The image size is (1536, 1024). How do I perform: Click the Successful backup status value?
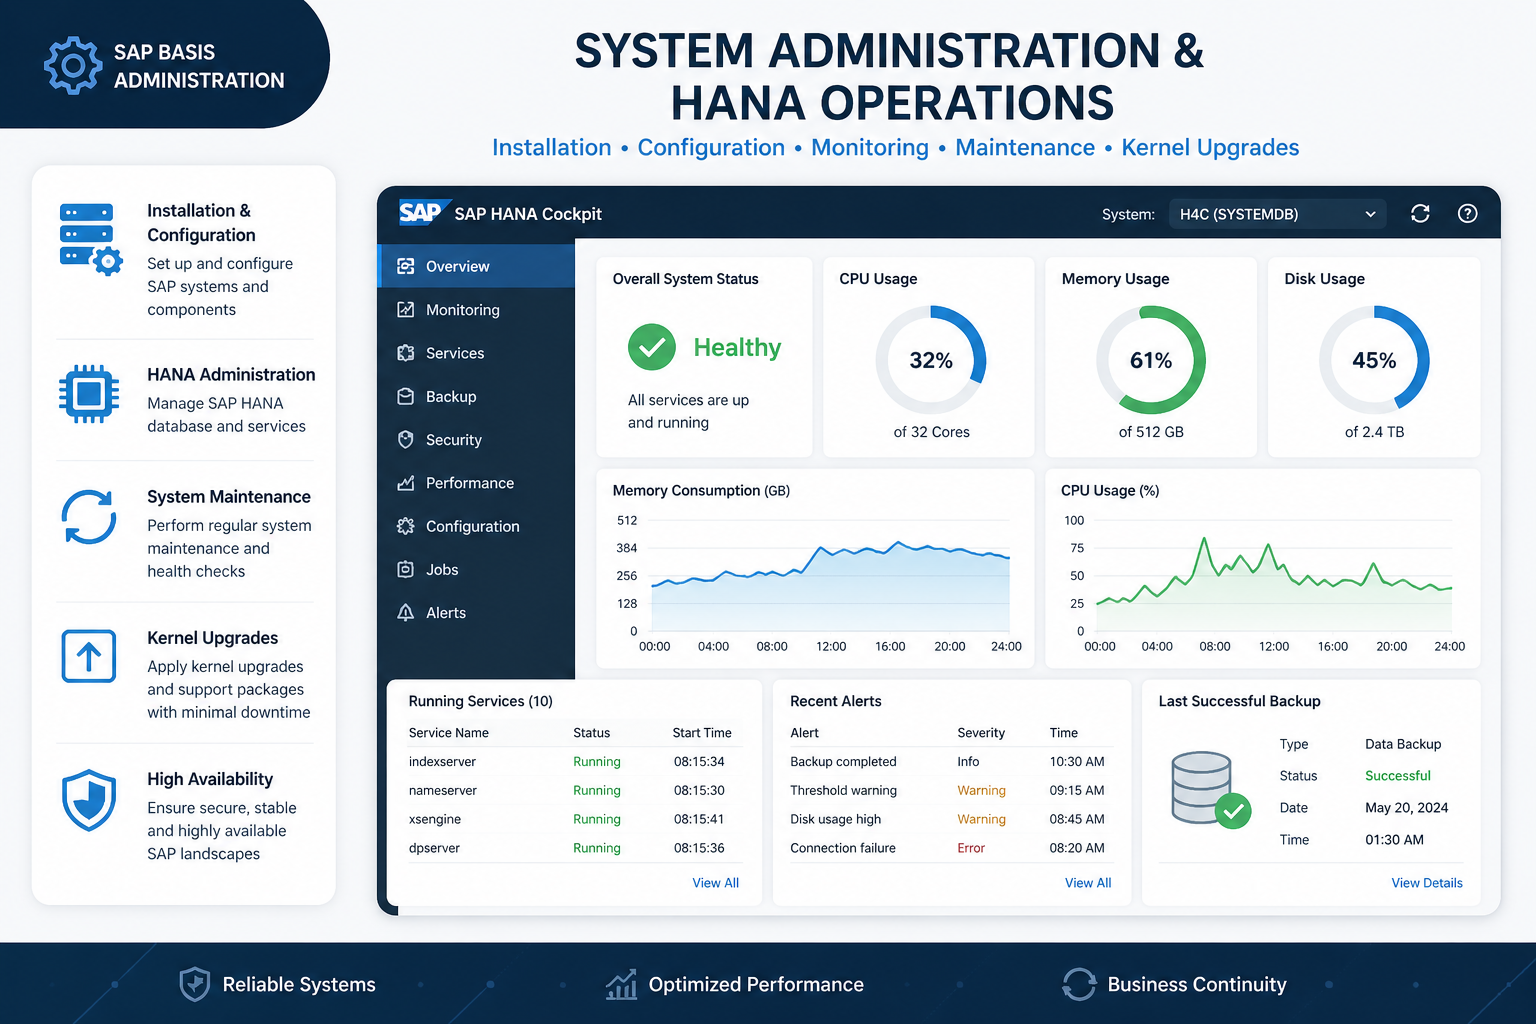tap(1398, 776)
